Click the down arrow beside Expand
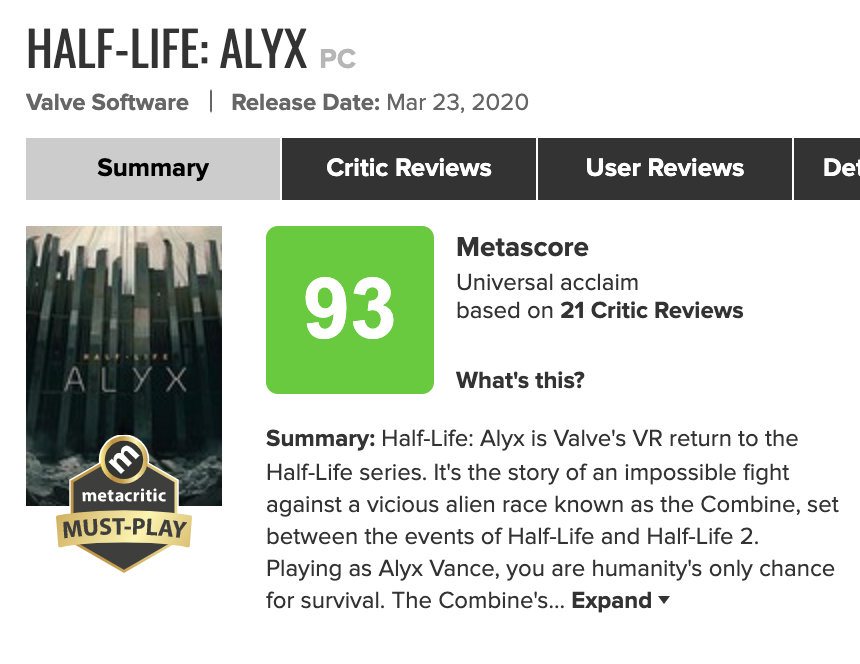 click(663, 601)
